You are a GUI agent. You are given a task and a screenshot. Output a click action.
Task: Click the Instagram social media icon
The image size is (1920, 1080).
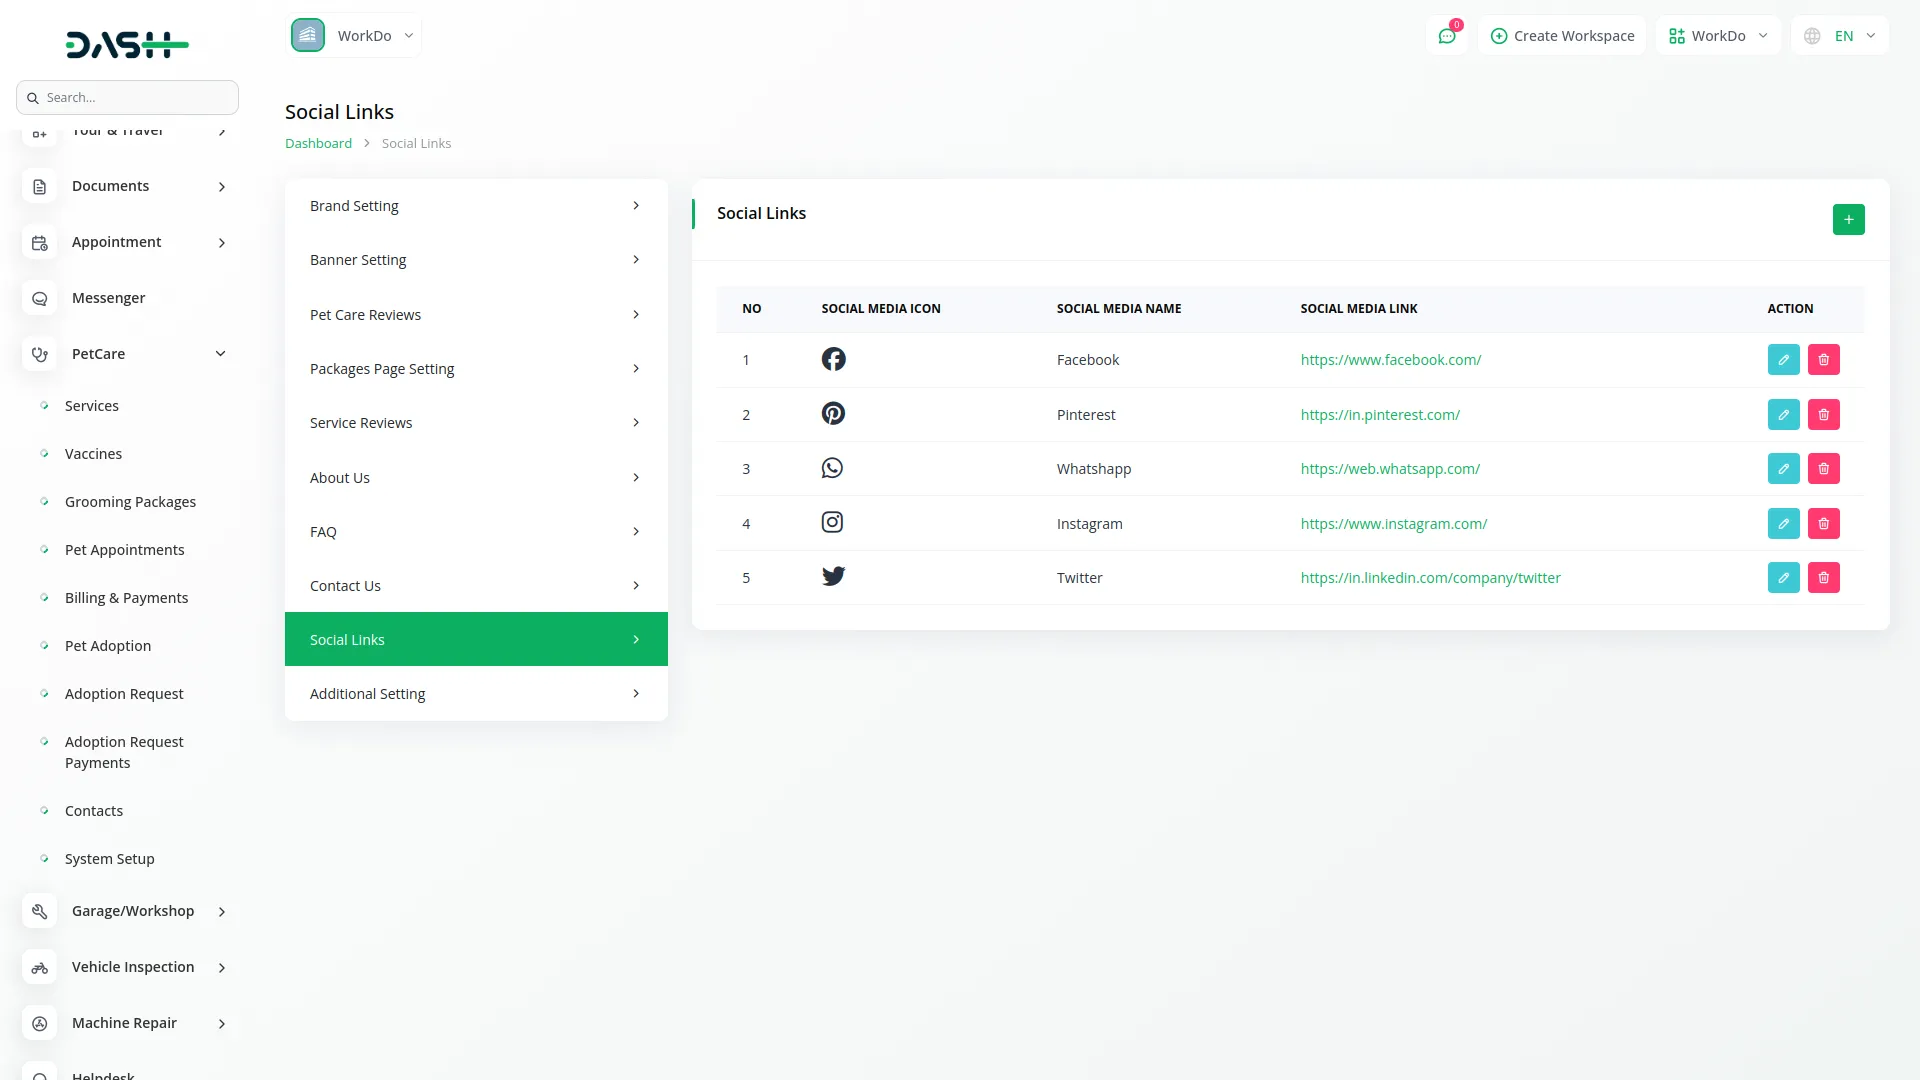[x=832, y=523]
